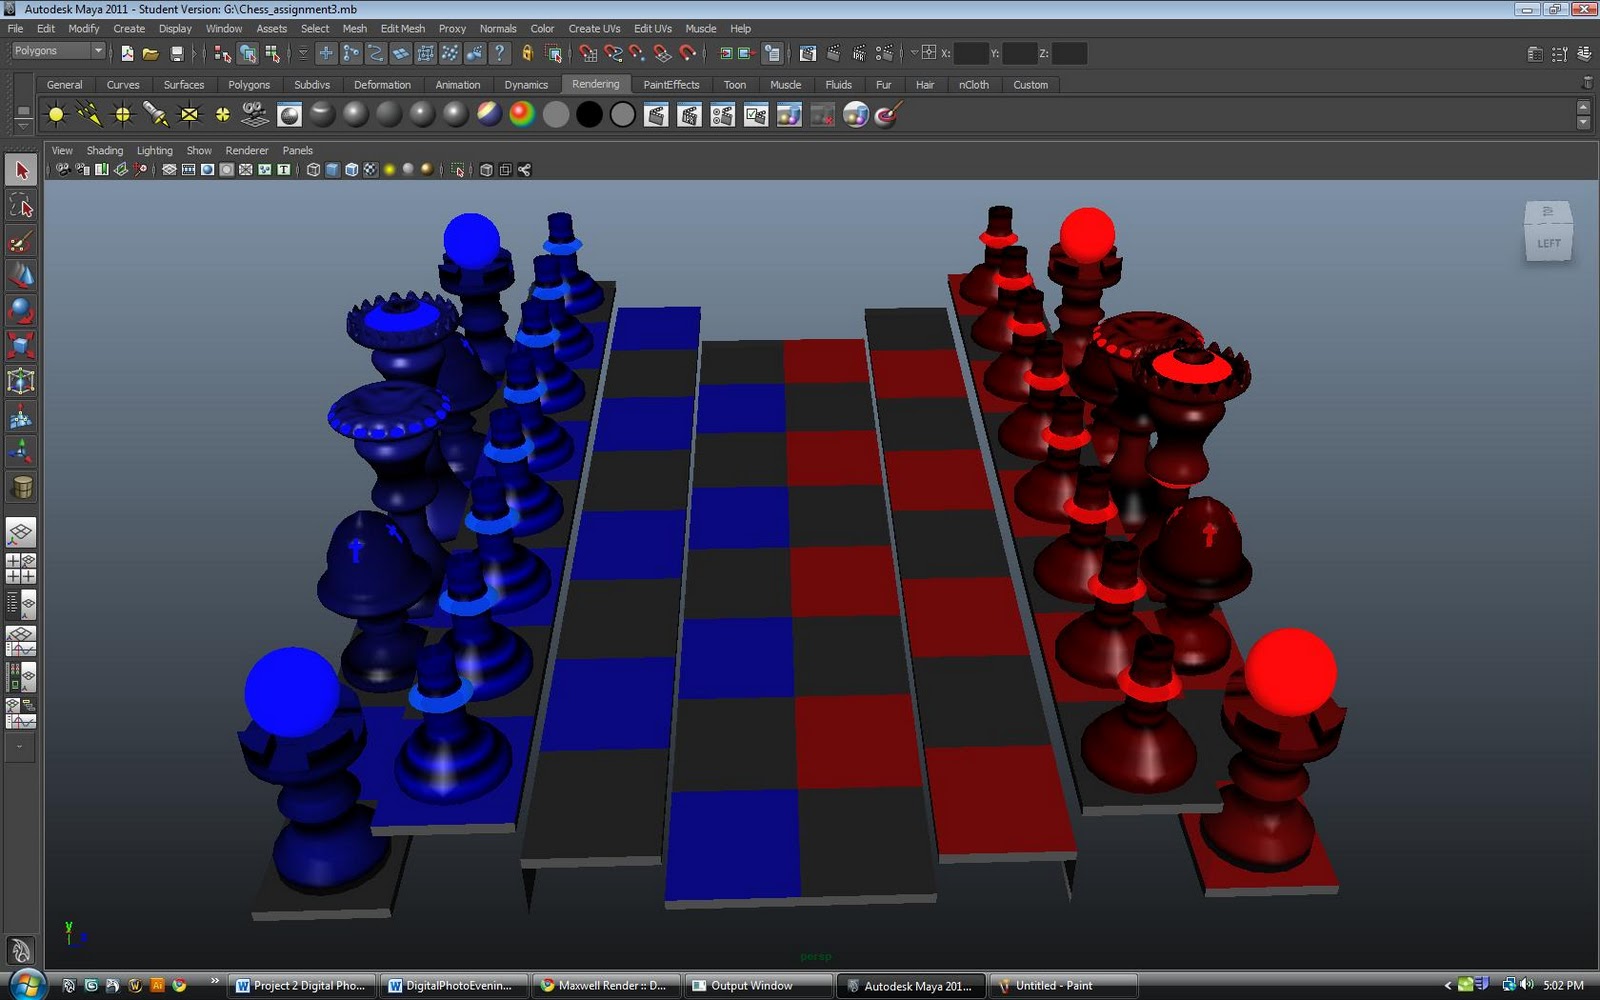
Task: Apply a Blinn material sphere from the shelf
Action: (355, 116)
